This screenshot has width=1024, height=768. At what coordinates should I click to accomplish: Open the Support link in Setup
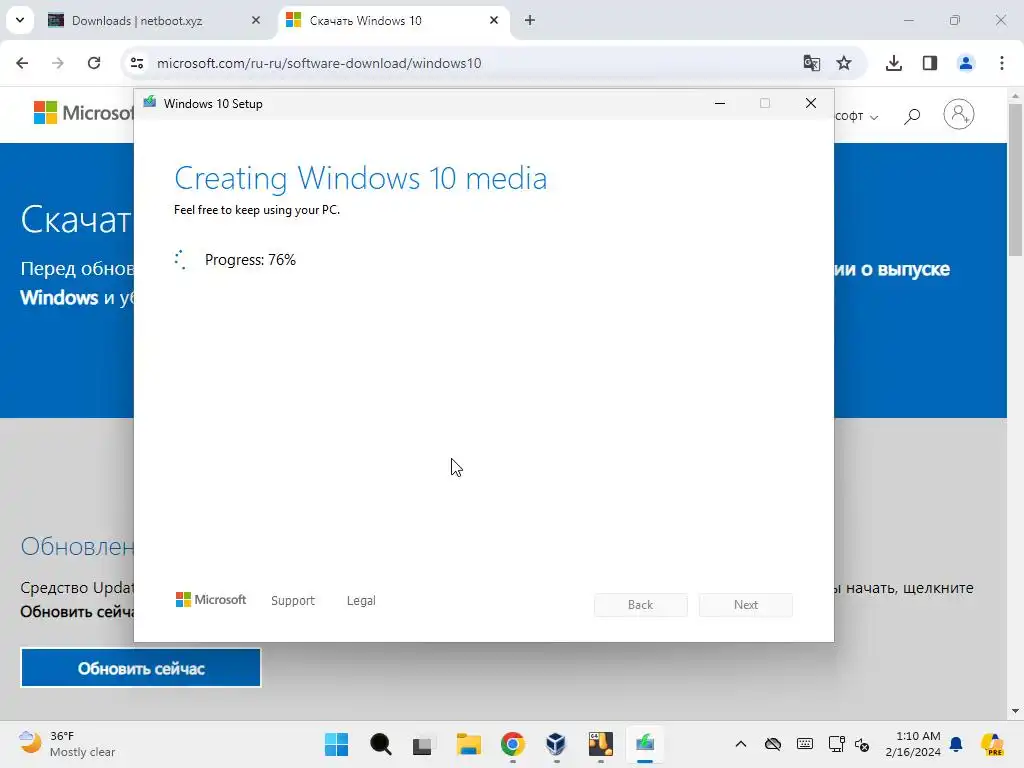point(293,600)
